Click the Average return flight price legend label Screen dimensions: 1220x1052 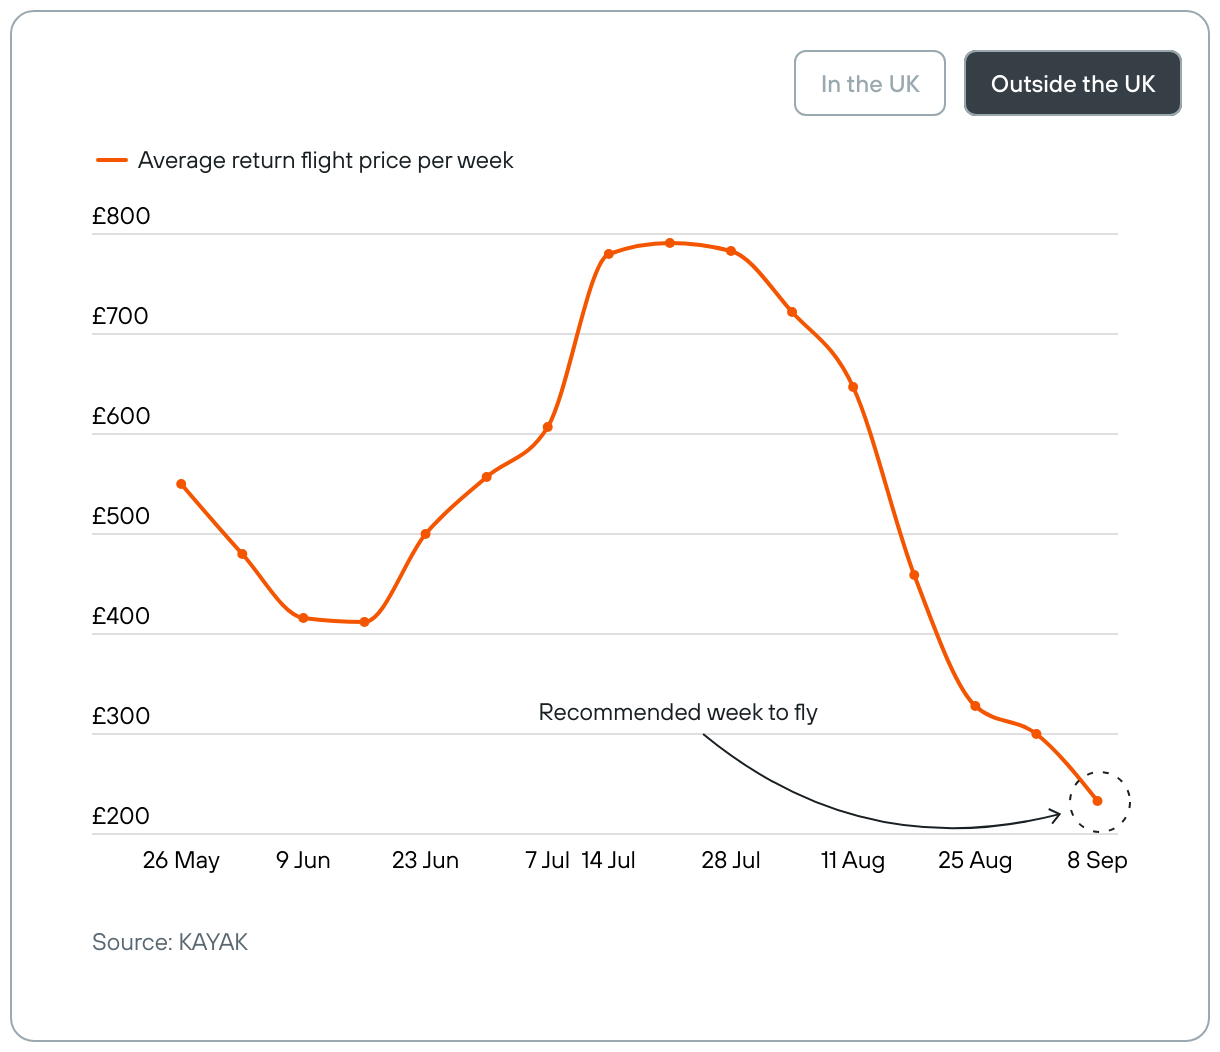(x=325, y=160)
